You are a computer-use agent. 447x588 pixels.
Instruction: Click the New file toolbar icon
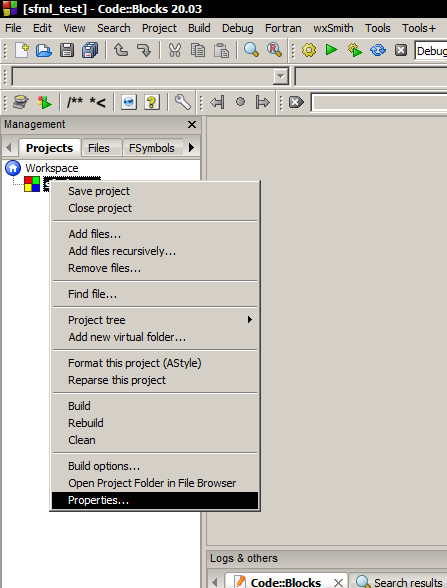[x=21, y=50]
